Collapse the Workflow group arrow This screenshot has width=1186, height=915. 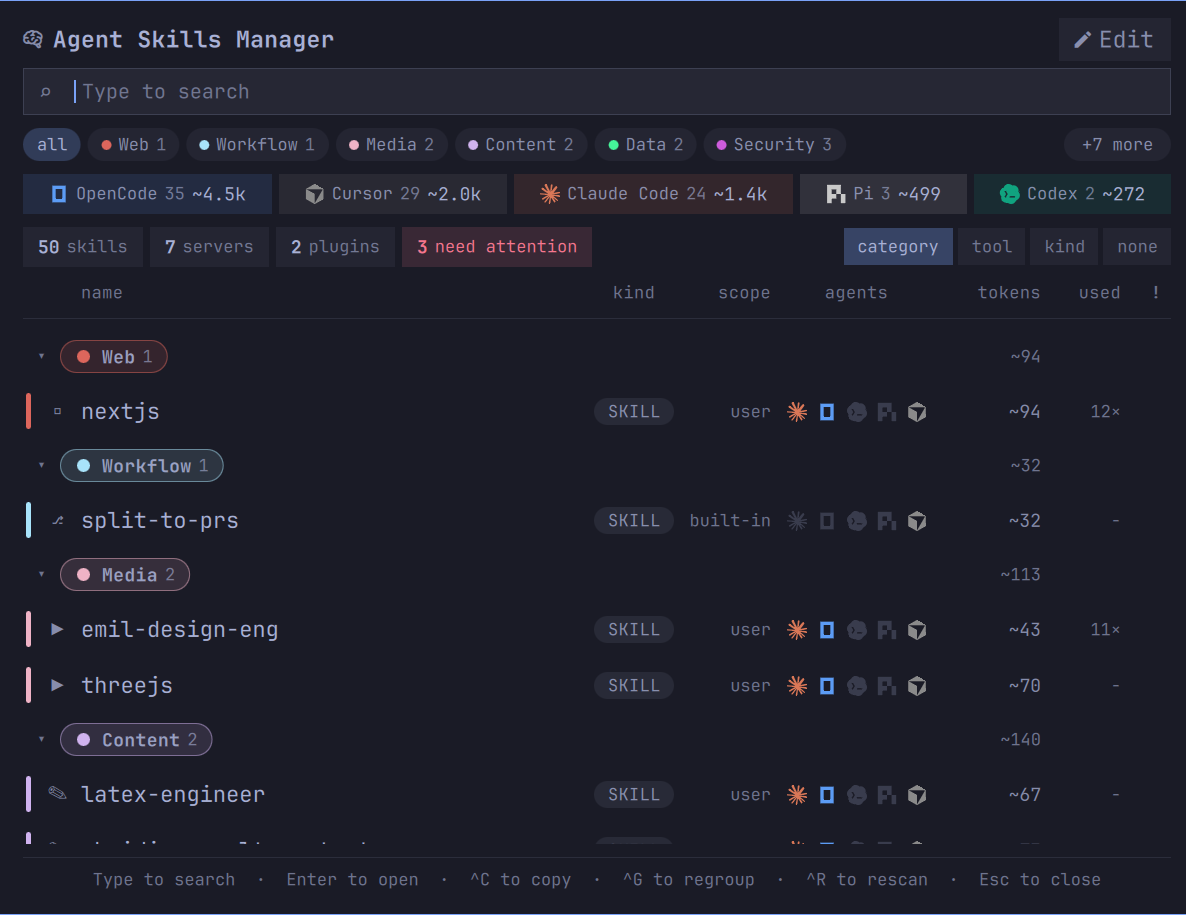pos(42,465)
